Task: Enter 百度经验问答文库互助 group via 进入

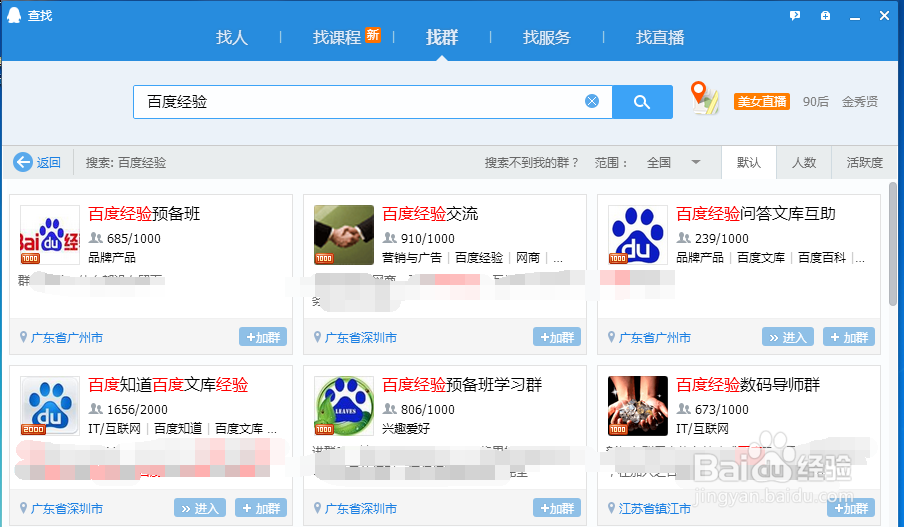Action: [x=788, y=337]
